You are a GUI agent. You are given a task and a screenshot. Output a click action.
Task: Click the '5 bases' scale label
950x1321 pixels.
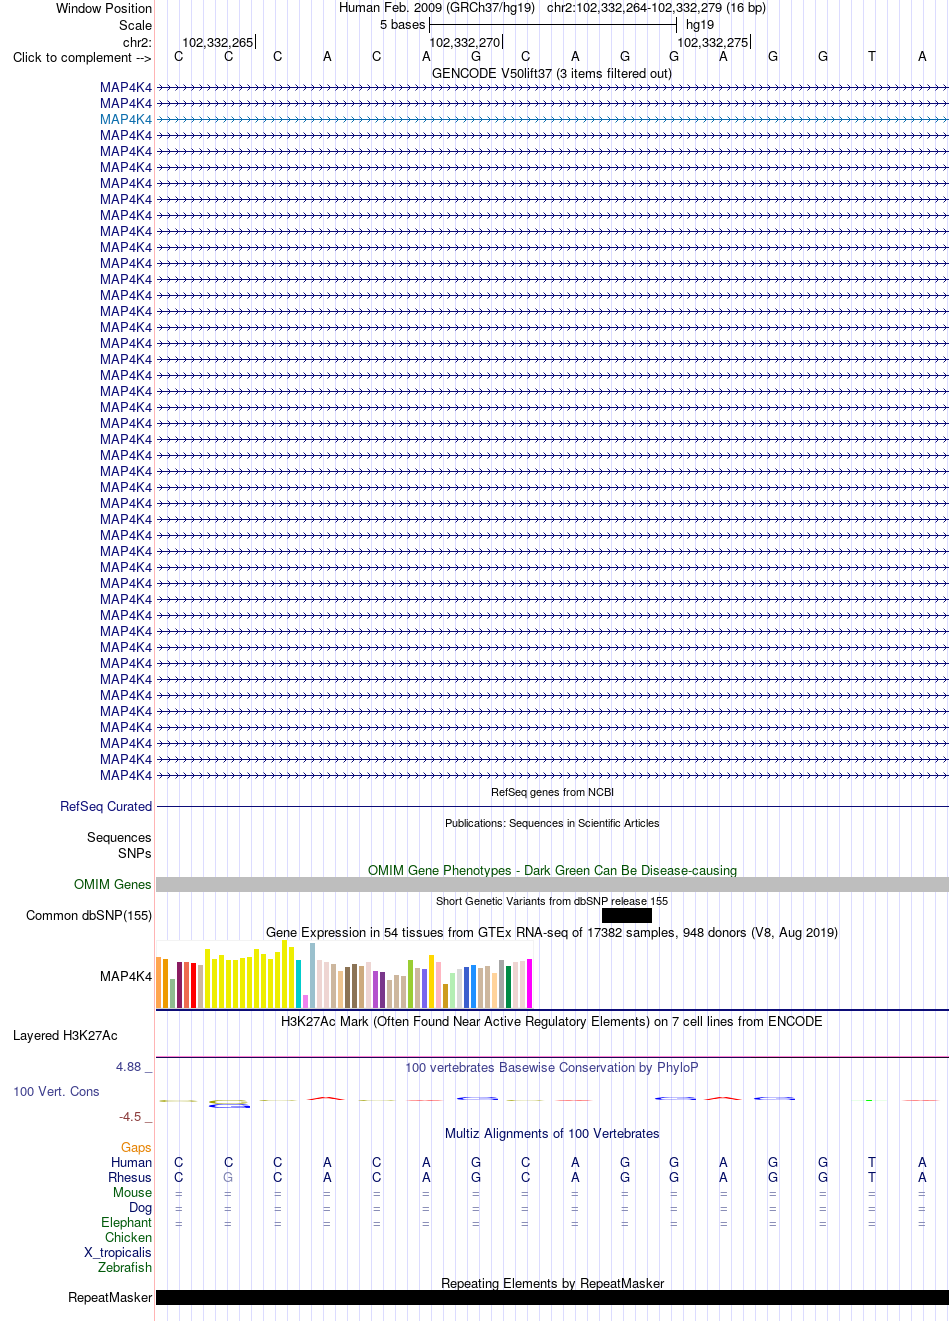(x=402, y=24)
